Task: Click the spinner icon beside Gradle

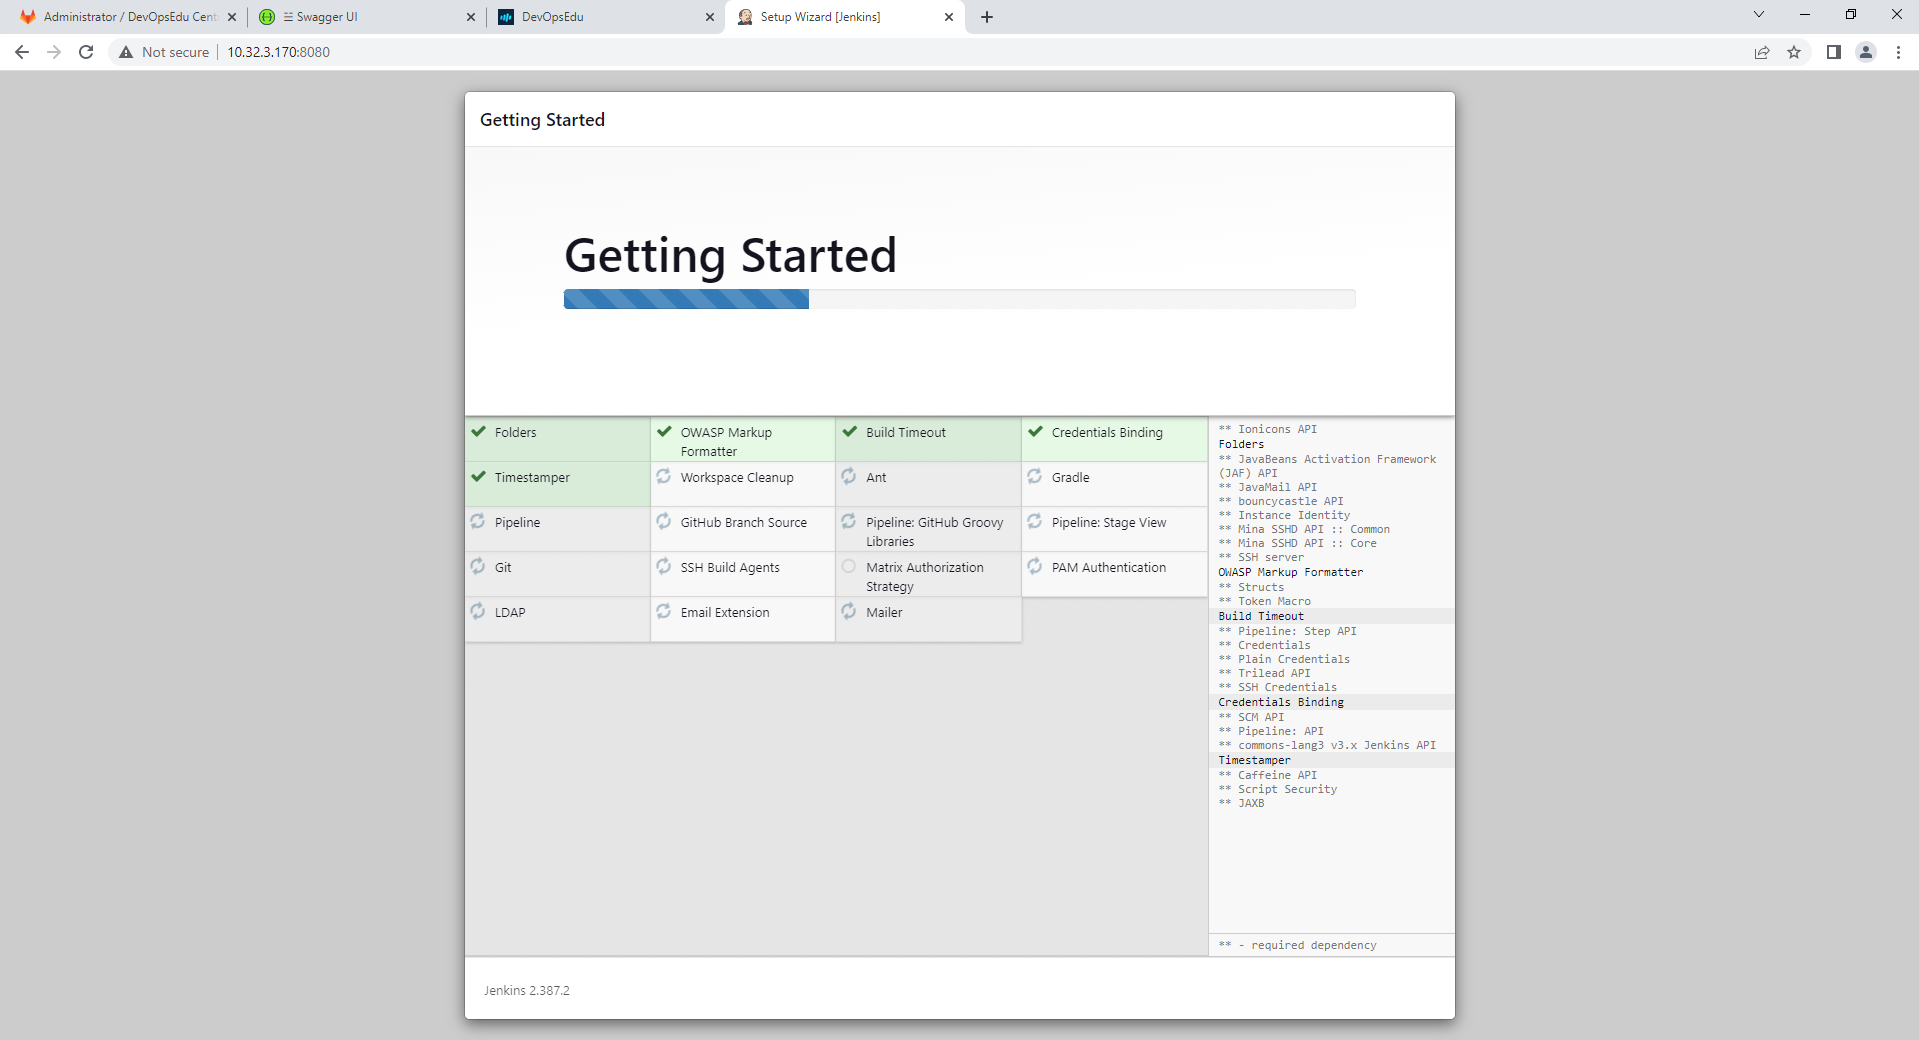Action: point(1035,476)
